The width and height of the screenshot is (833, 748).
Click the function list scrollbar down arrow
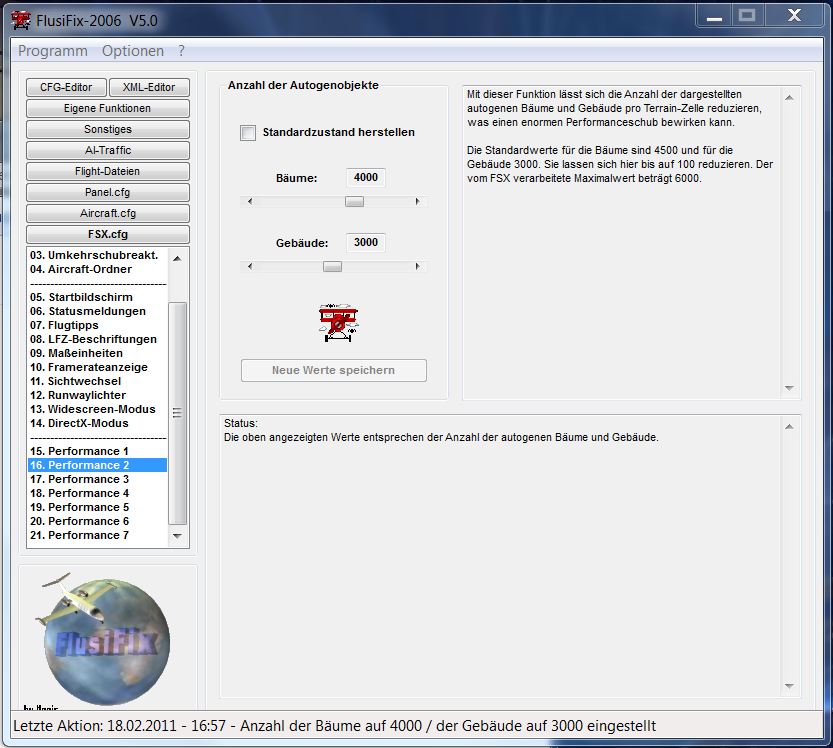point(177,536)
